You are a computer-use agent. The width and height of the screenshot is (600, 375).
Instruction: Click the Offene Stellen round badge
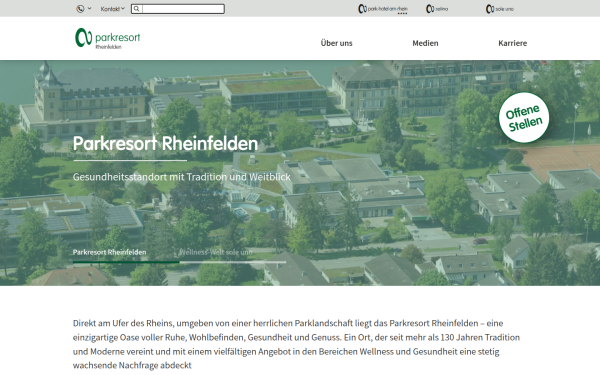(x=524, y=117)
